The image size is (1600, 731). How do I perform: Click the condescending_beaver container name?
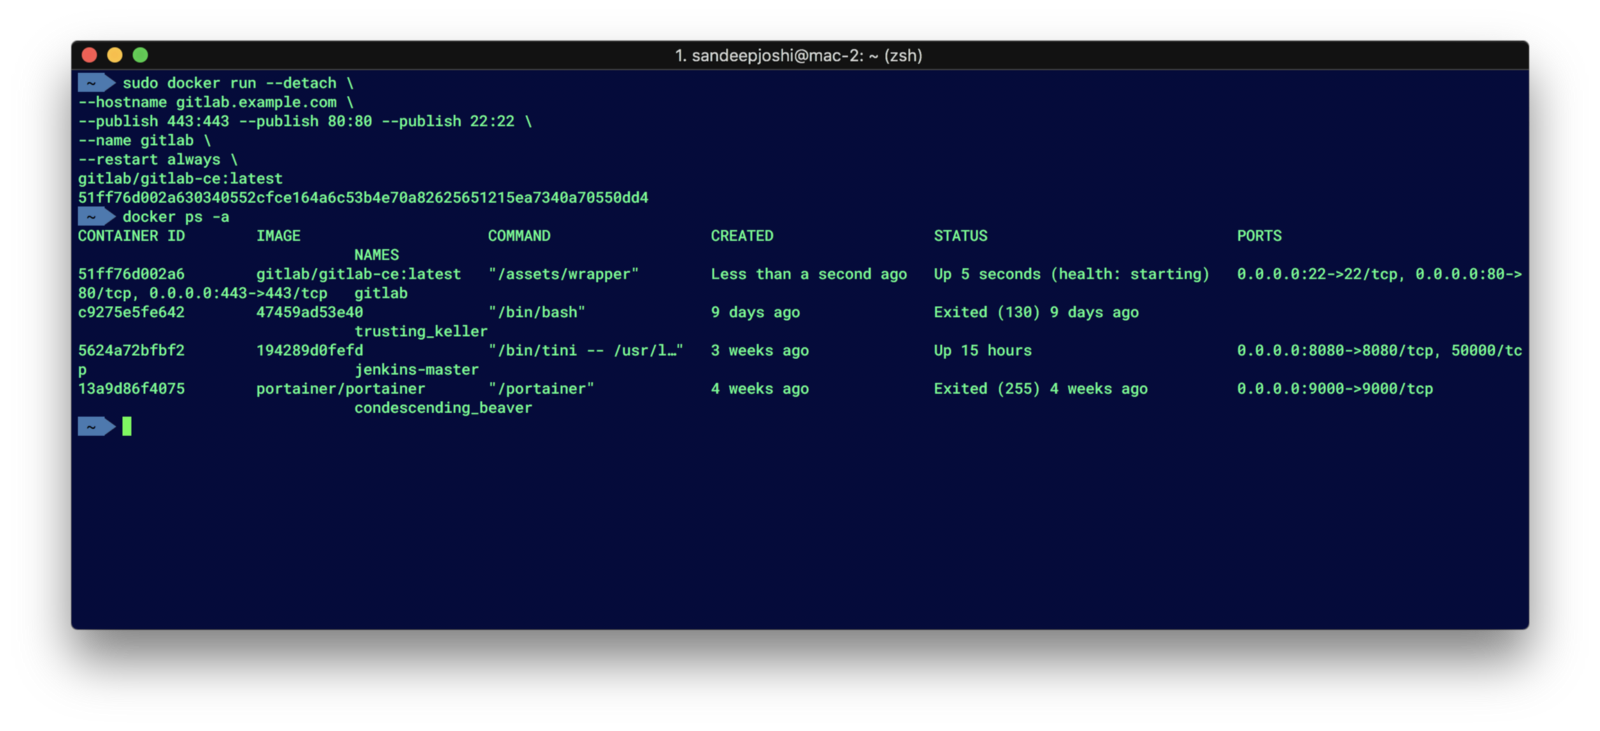(x=443, y=408)
